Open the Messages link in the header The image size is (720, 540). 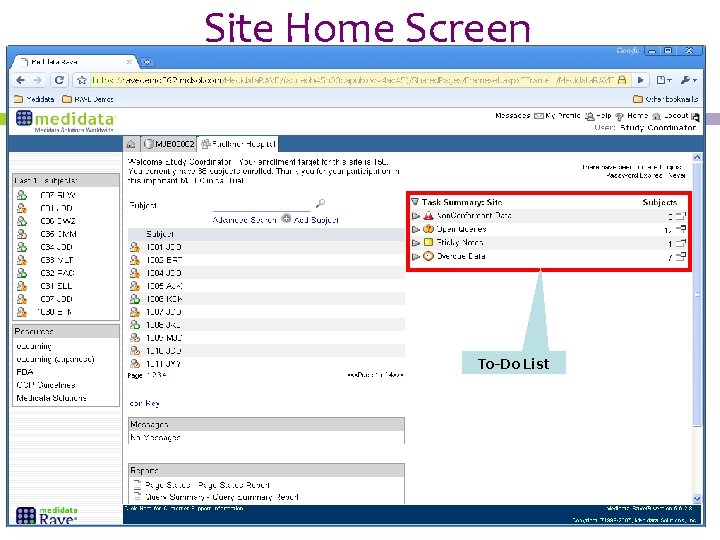click(x=512, y=115)
